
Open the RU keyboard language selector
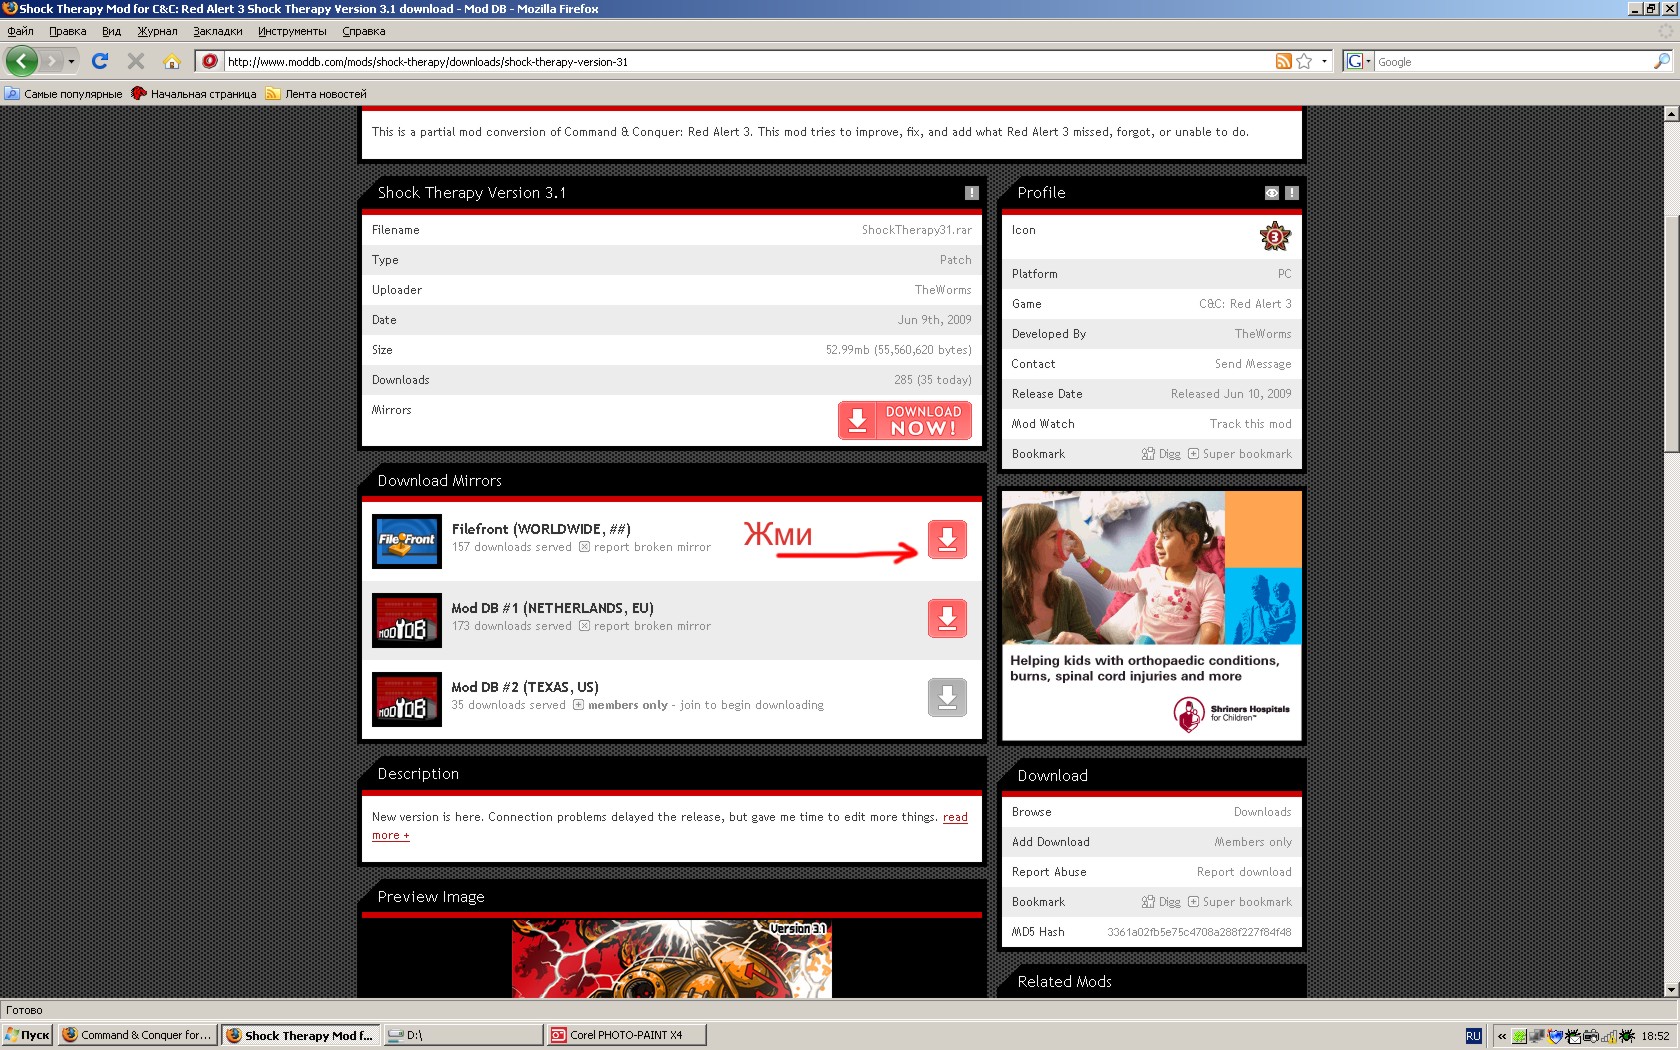[x=1473, y=1036]
